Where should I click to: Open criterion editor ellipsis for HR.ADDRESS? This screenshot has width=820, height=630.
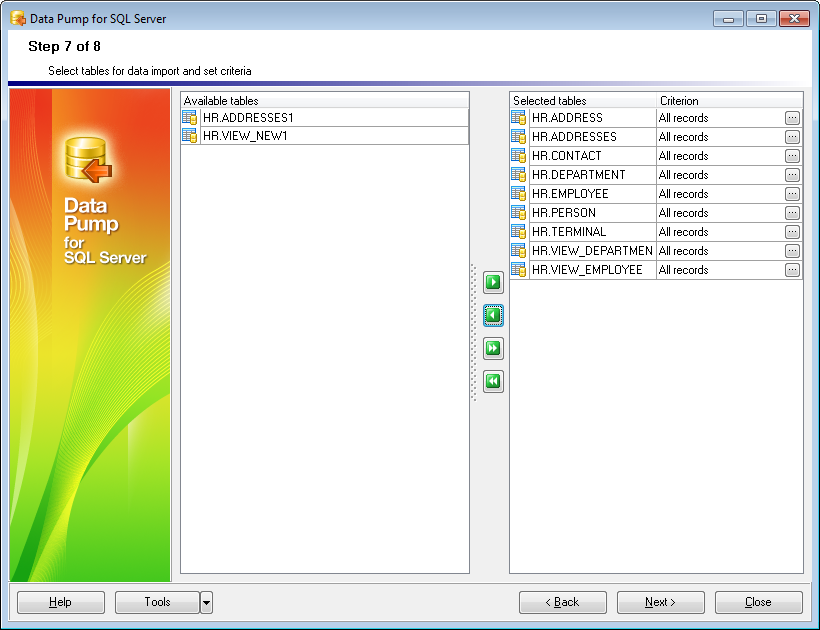coord(791,117)
